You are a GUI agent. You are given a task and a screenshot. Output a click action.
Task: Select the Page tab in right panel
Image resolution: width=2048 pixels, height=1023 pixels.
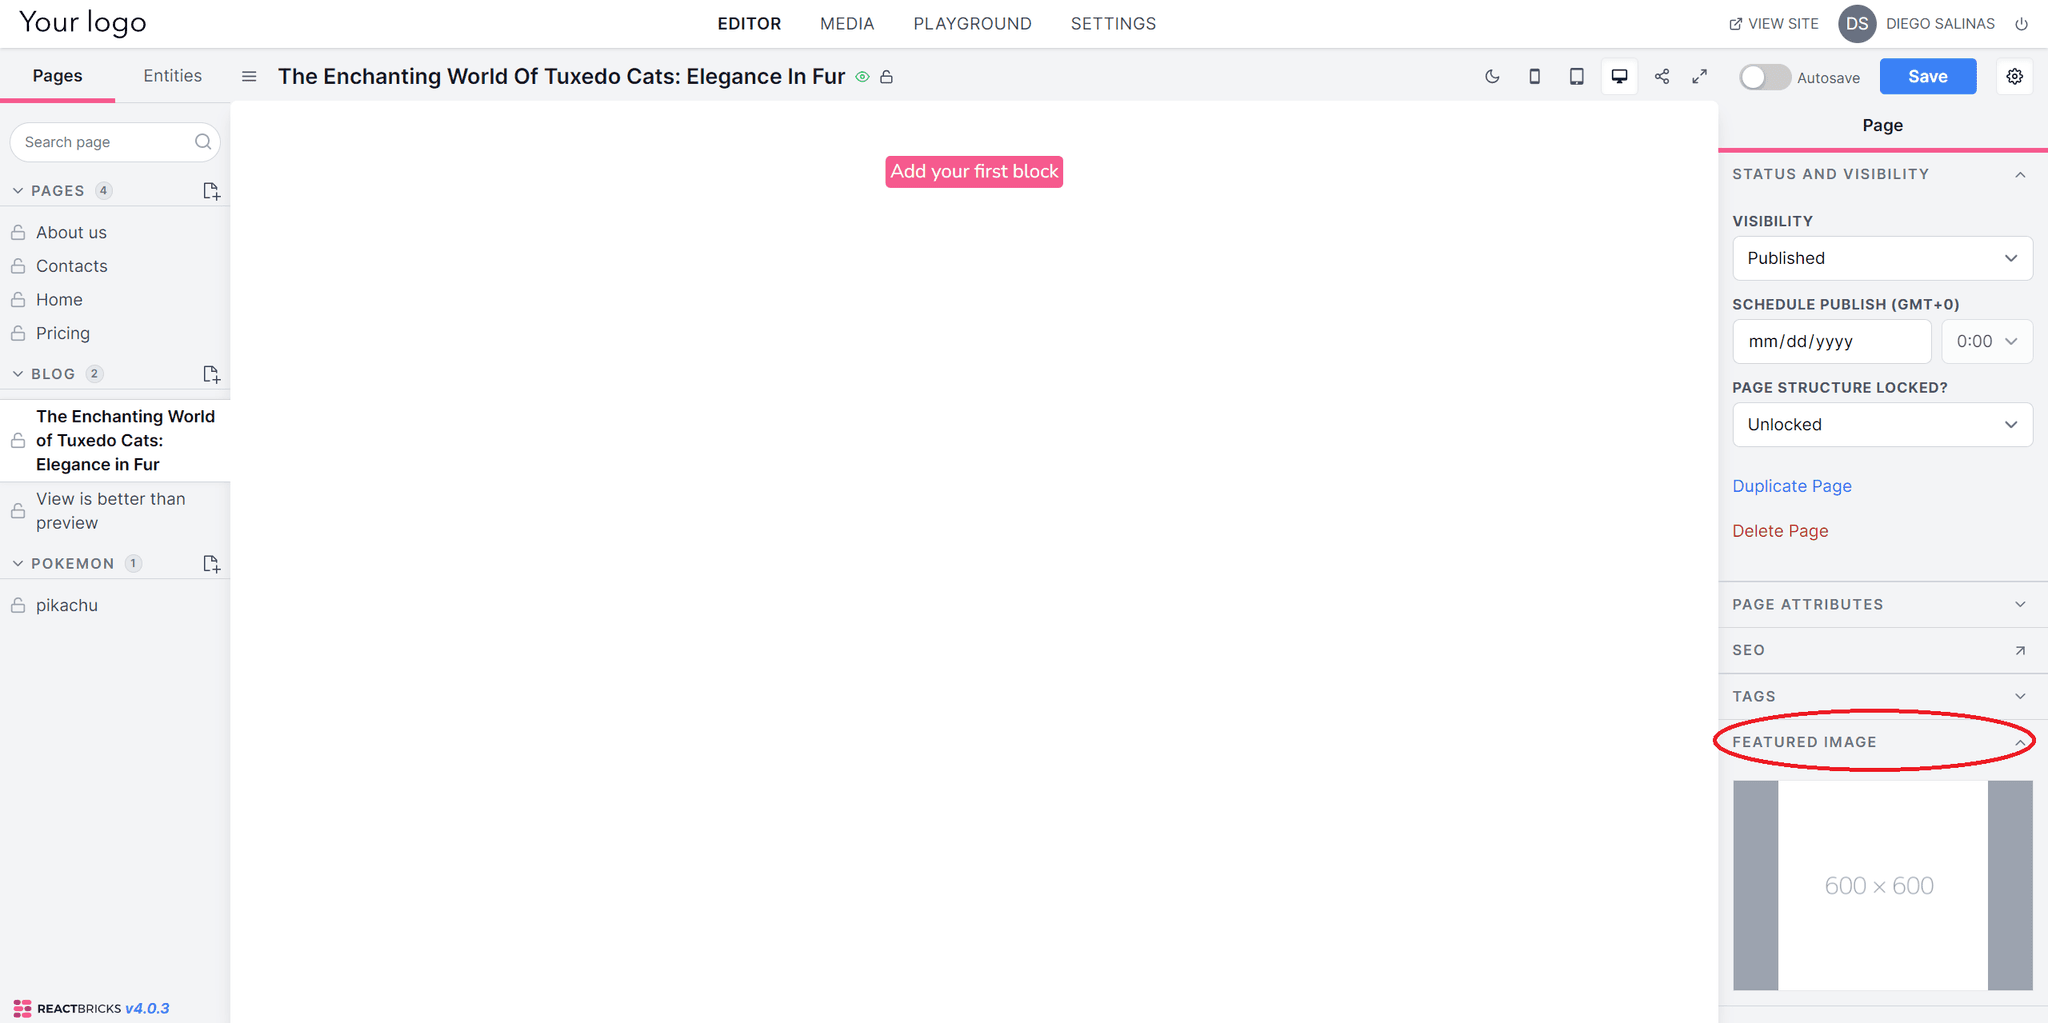[1882, 125]
